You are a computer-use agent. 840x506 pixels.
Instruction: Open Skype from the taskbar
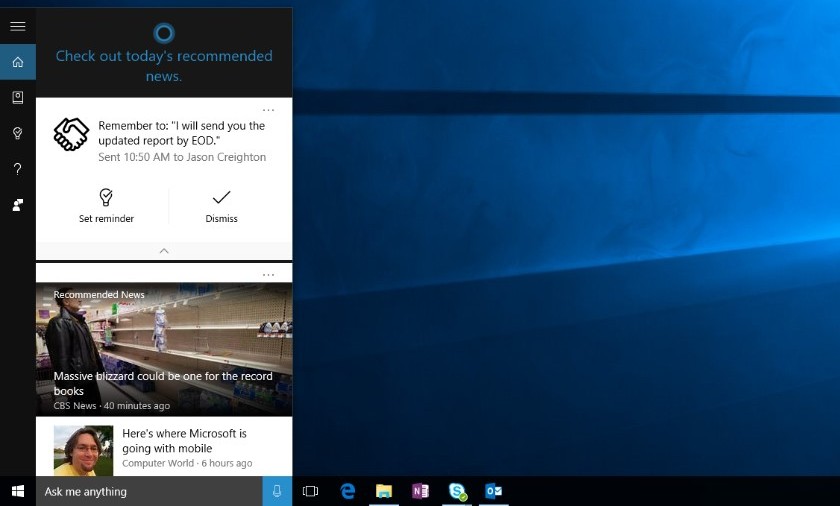[457, 491]
